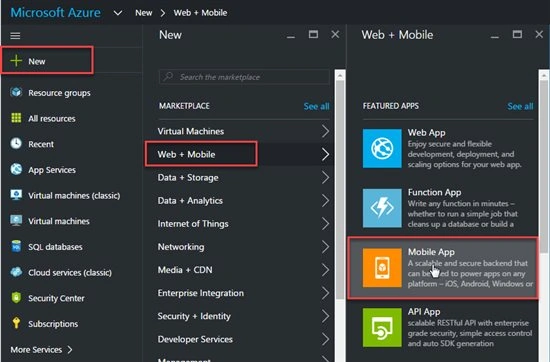Image resolution: width=550 pixels, height=362 pixels.
Task: Maximize the New blade
Action: [313, 34]
